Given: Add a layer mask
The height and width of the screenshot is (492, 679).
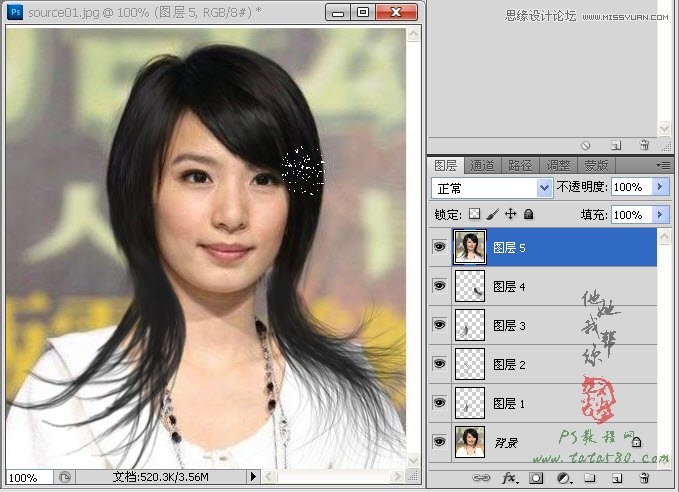Looking at the screenshot, I should [x=536, y=478].
